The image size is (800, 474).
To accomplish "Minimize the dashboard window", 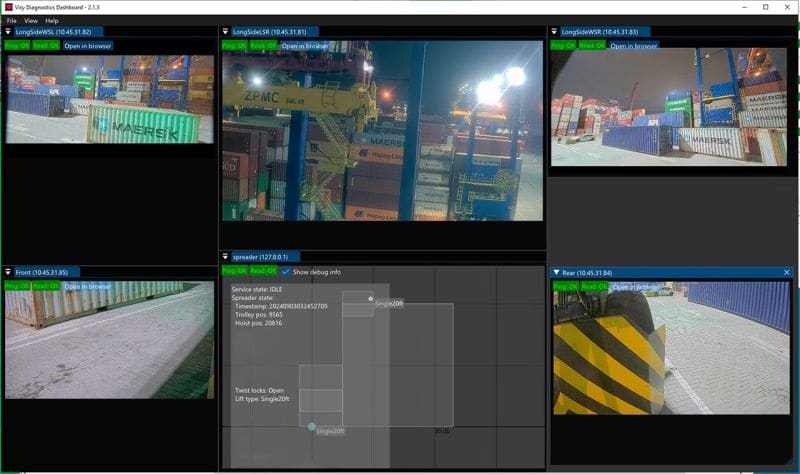I will pyautogui.click(x=745, y=7).
